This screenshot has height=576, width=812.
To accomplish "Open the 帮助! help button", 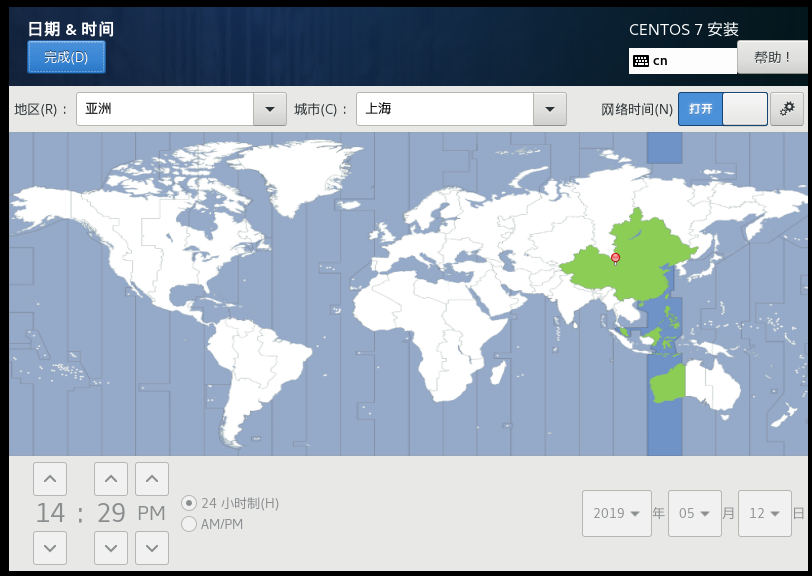I will point(772,57).
